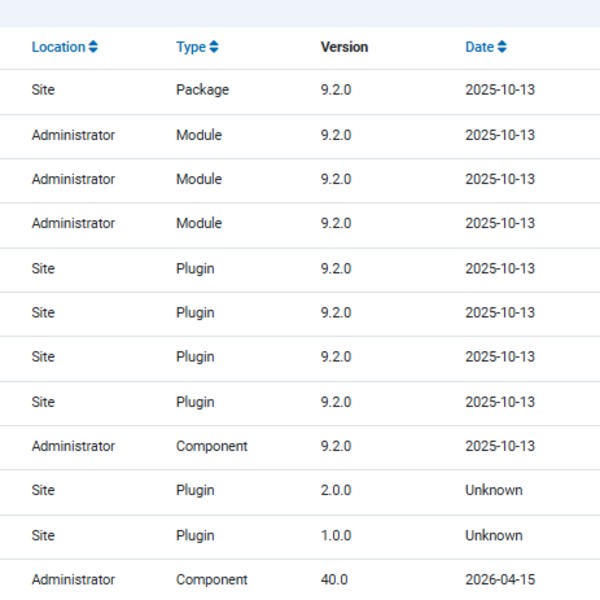Click Plugin in the version 2.0.0 row
This screenshot has width=600, height=600.
(195, 491)
